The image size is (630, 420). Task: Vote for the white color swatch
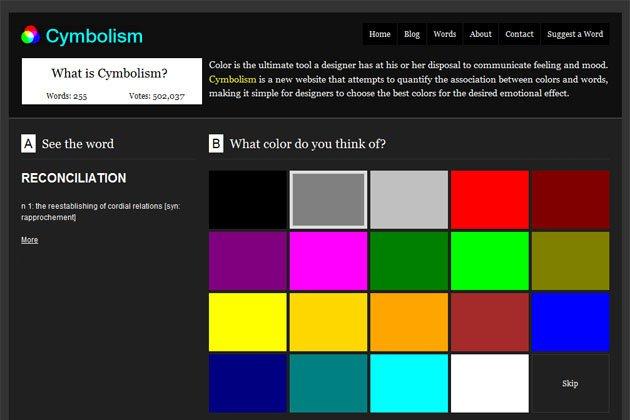tap(489, 383)
